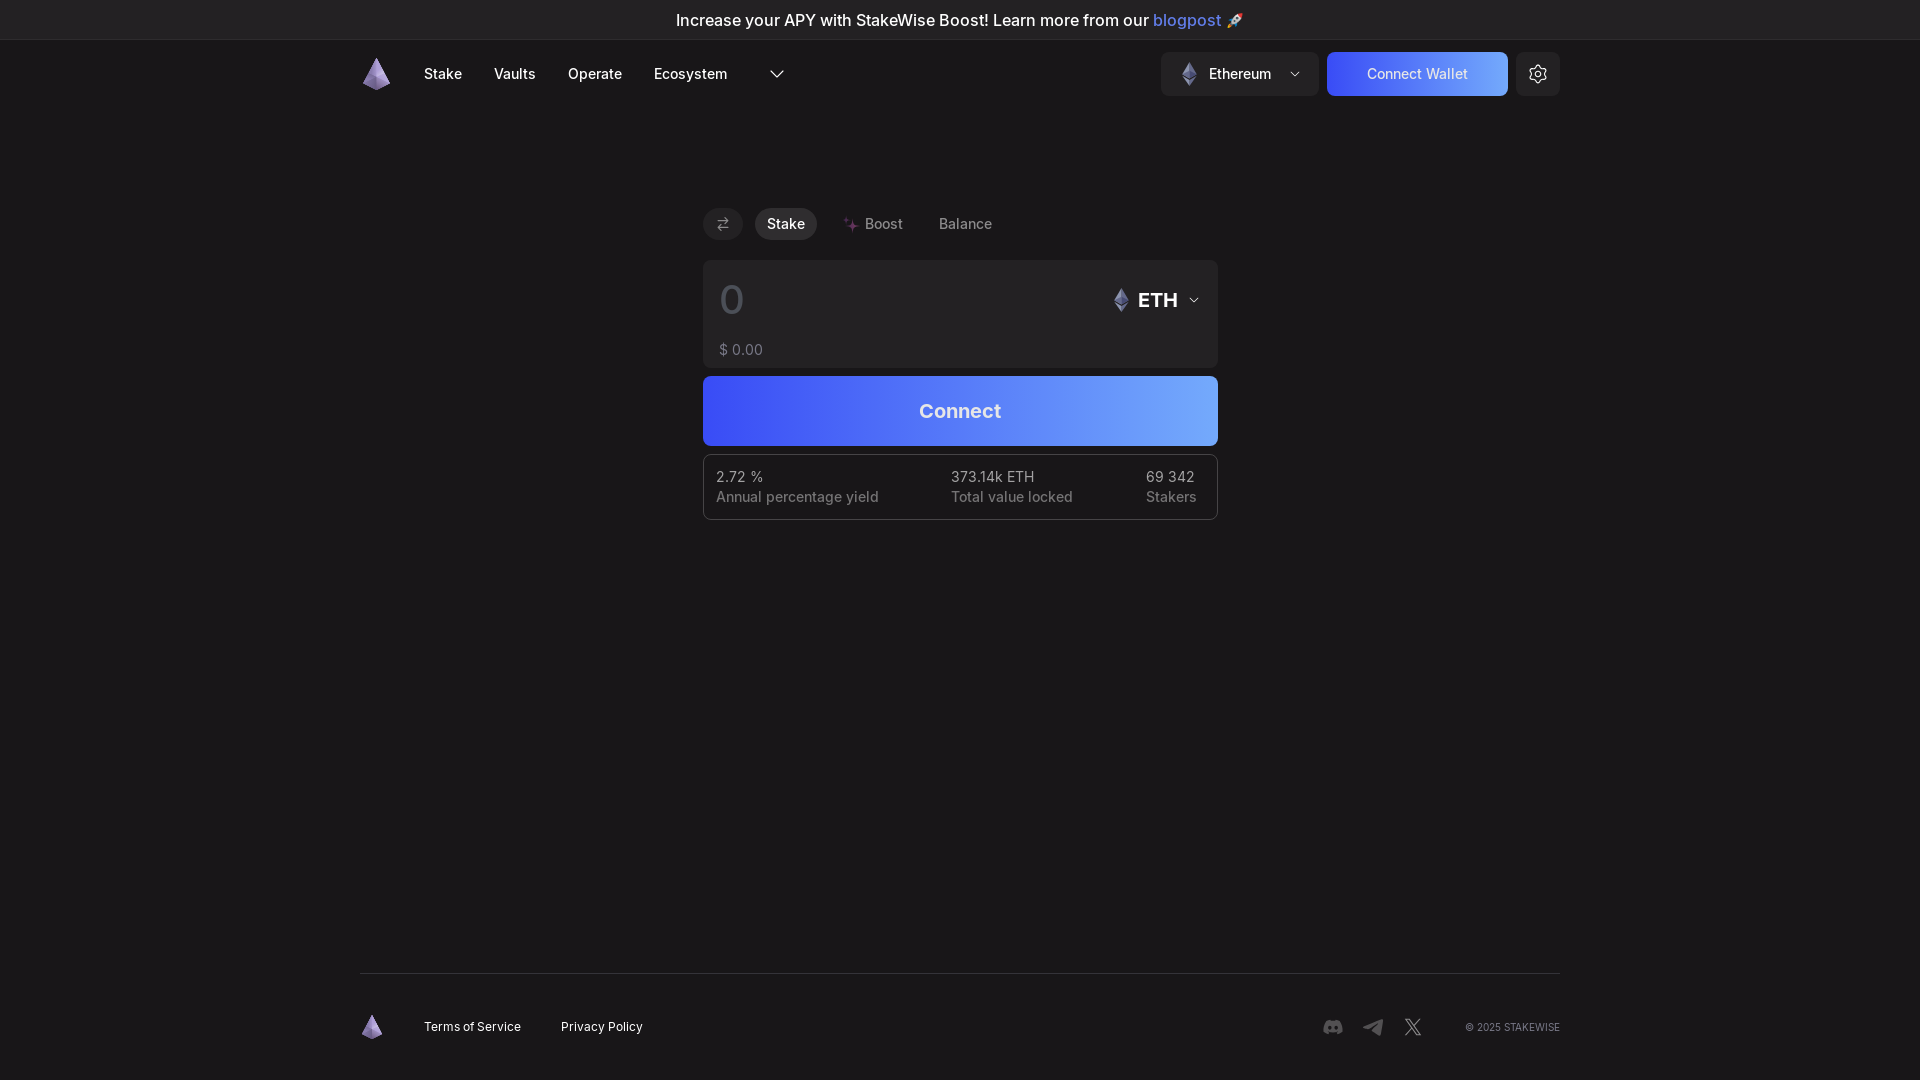
Task: Click the 69 342 Stakers count
Action: (1170, 477)
